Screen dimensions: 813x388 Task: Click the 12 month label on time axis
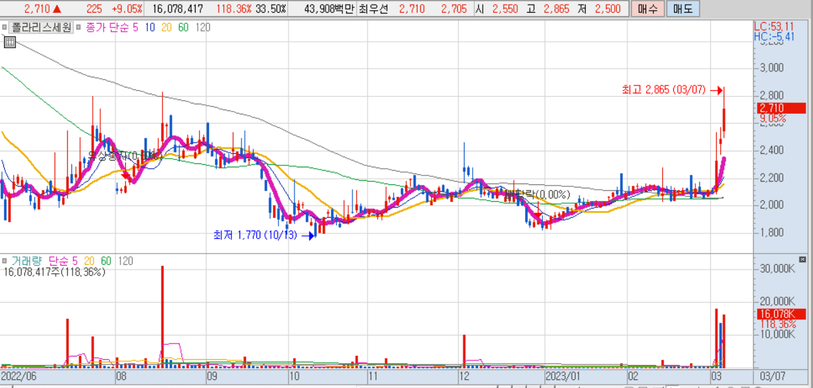tap(465, 375)
